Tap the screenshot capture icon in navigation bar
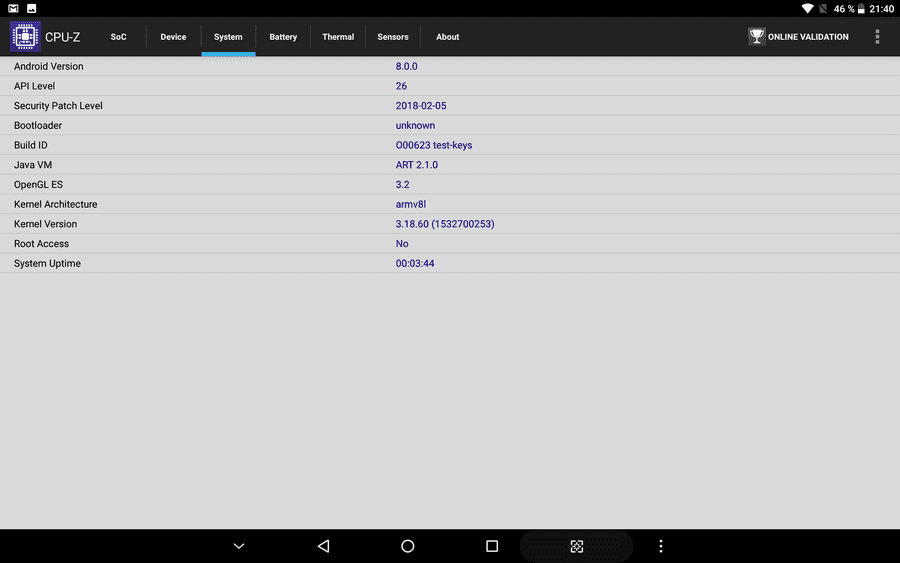 [x=577, y=546]
